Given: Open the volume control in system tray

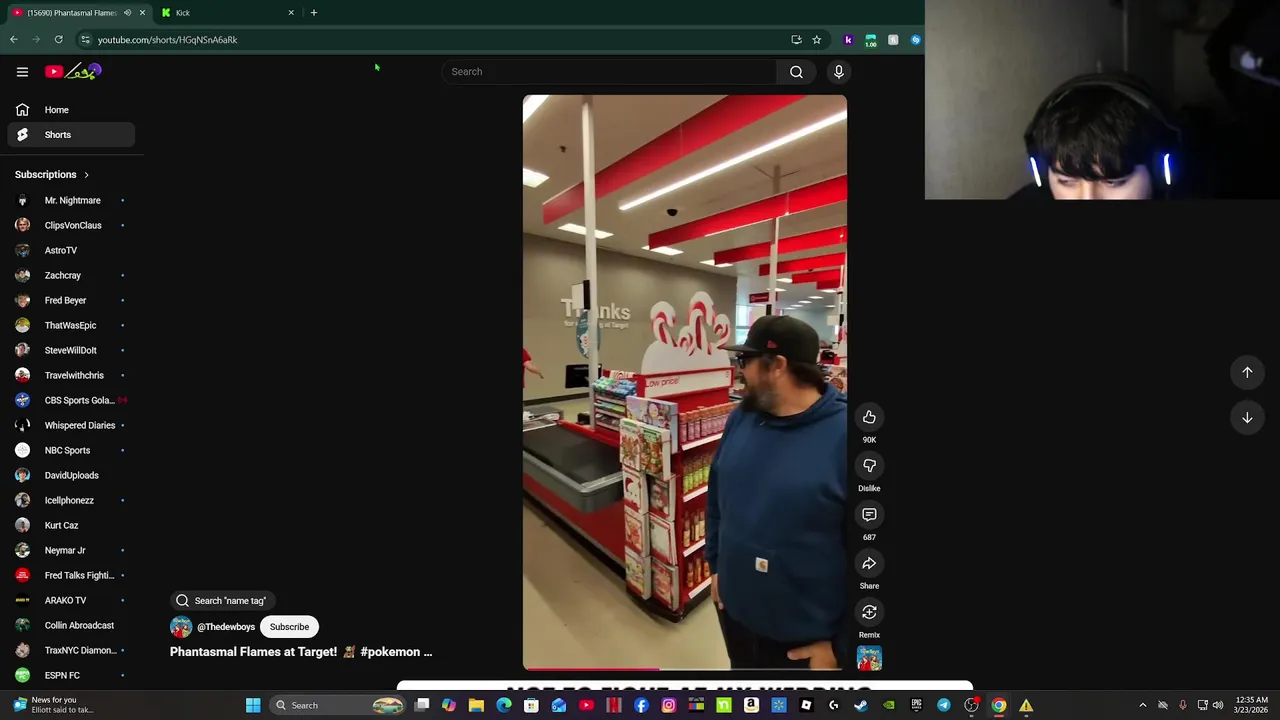Looking at the screenshot, I should [1218, 705].
